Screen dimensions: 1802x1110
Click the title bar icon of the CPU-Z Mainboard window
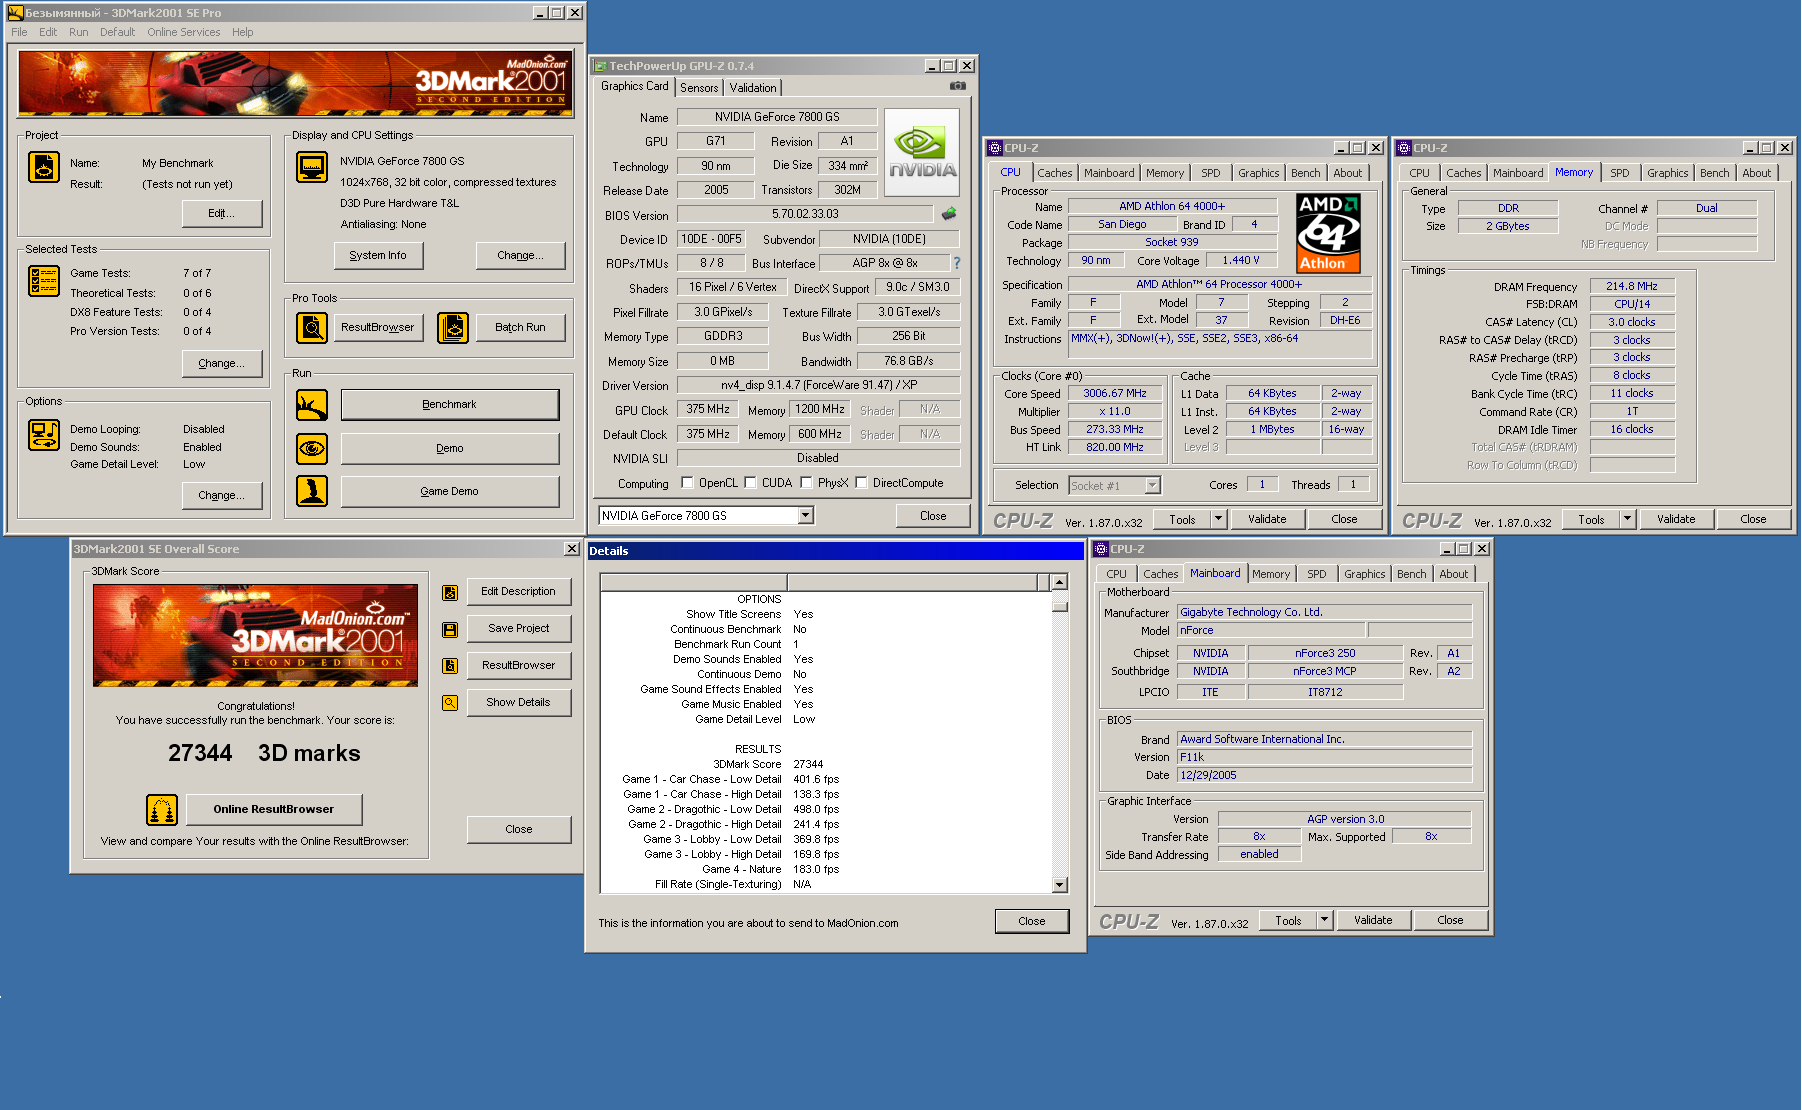[1101, 549]
